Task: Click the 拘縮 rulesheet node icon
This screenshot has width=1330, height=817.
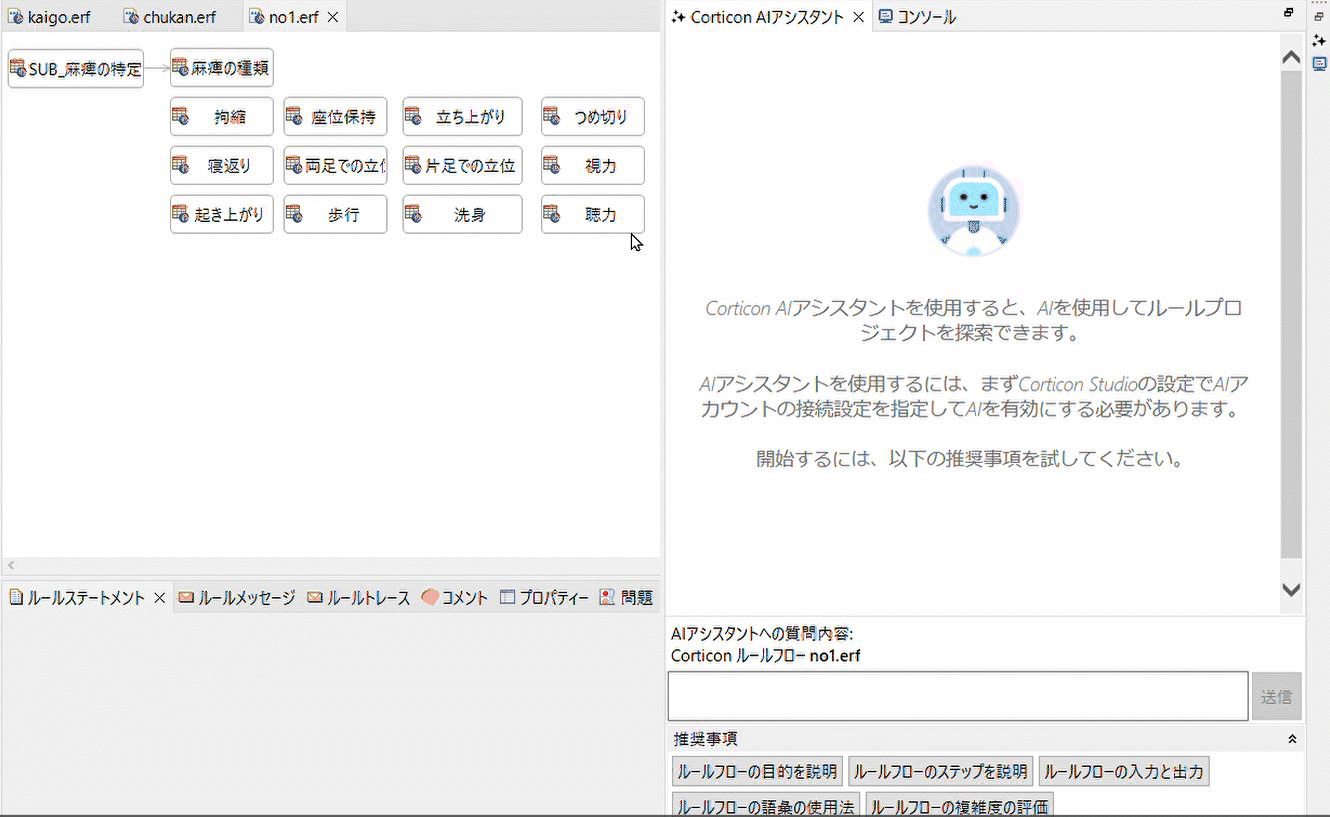Action: pyautogui.click(x=180, y=116)
